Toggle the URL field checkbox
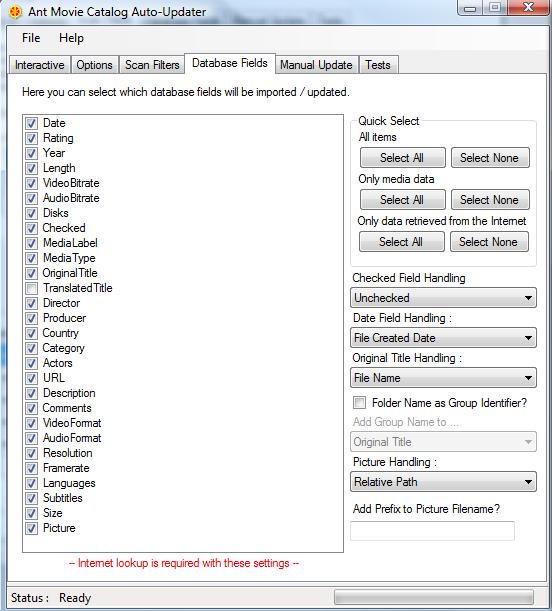This screenshot has width=552, height=611. coord(32,378)
